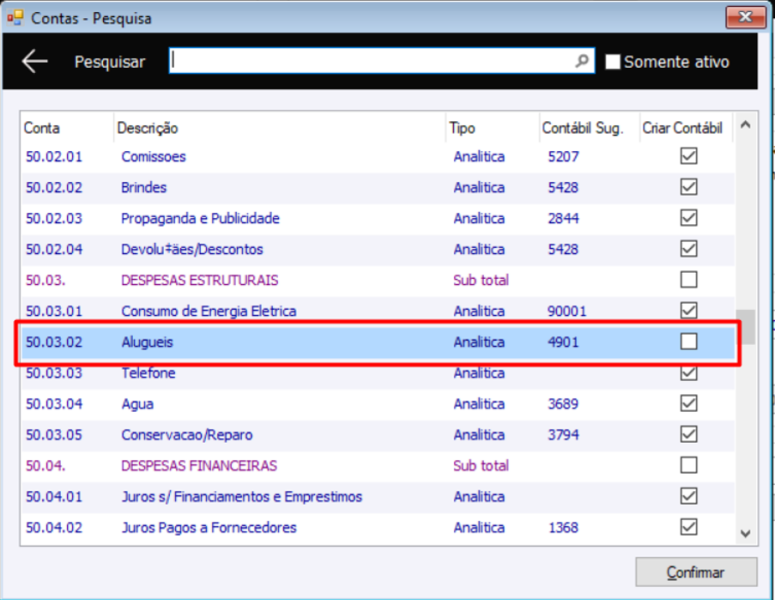Viewport: 775px width, 600px height.
Task: Click value 5207
Action: coord(563,157)
